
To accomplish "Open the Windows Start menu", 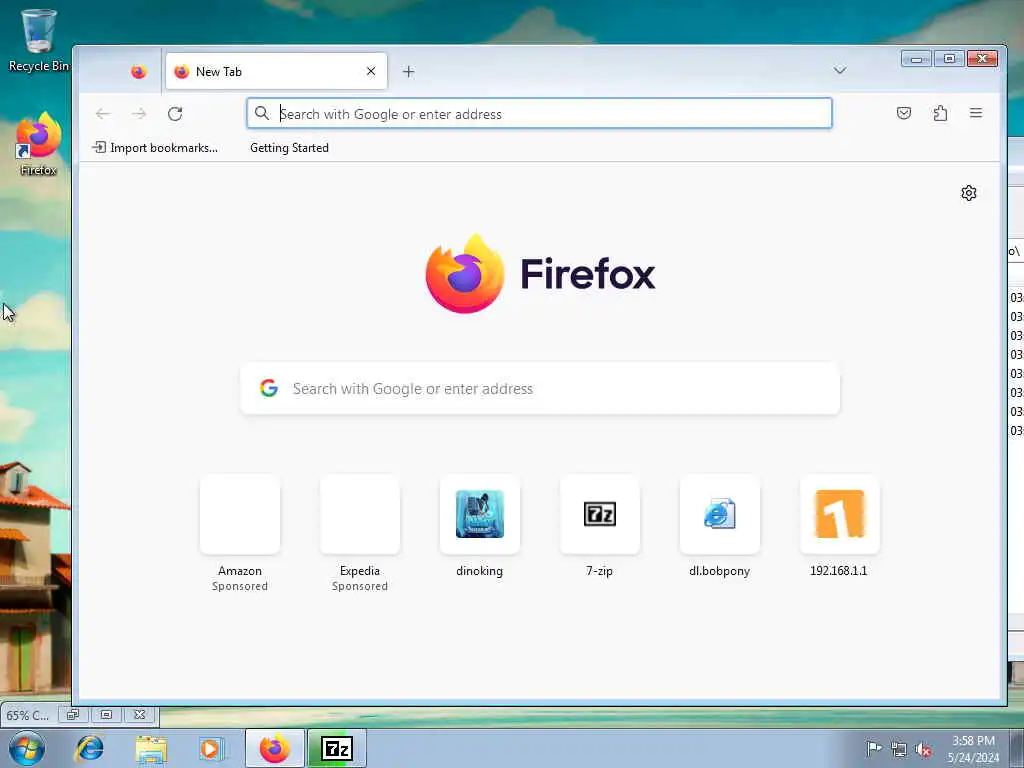I will tap(27, 748).
